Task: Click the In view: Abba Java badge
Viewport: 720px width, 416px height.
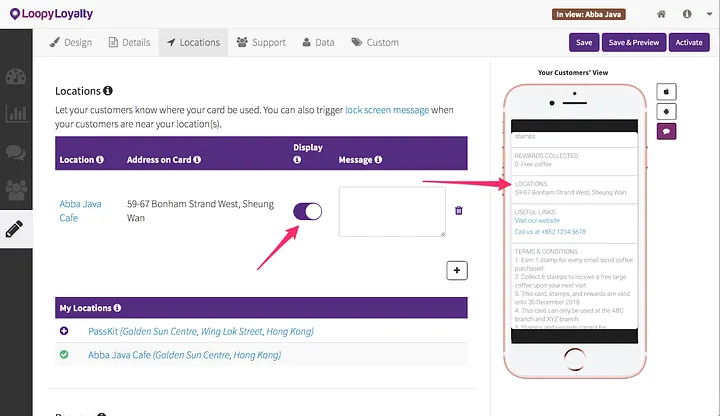Action: (589, 14)
